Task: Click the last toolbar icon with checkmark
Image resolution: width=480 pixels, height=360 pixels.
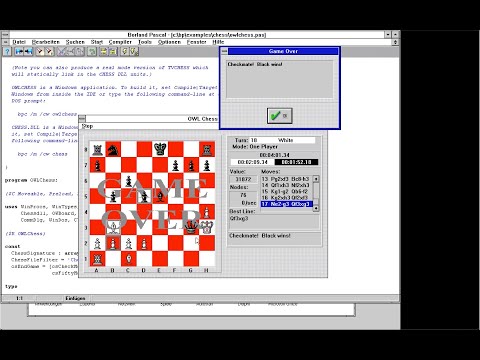Action: [134, 51]
